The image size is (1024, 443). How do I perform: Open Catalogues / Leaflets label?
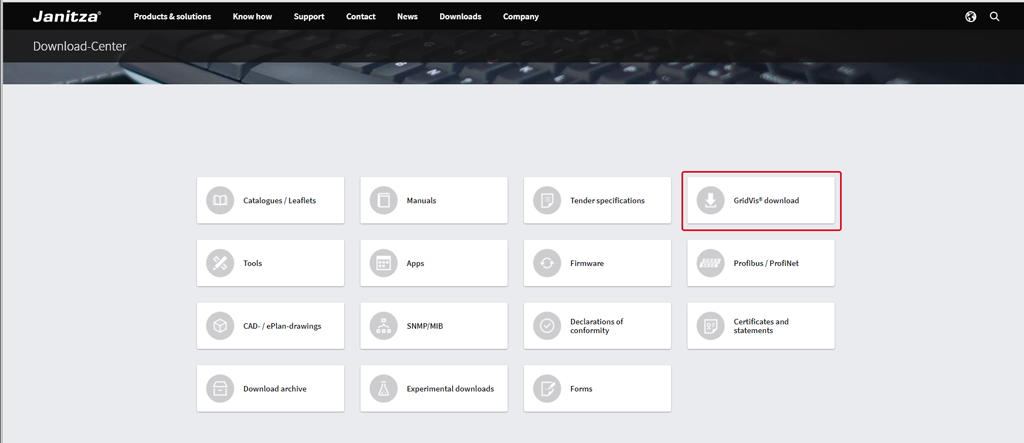pos(280,201)
